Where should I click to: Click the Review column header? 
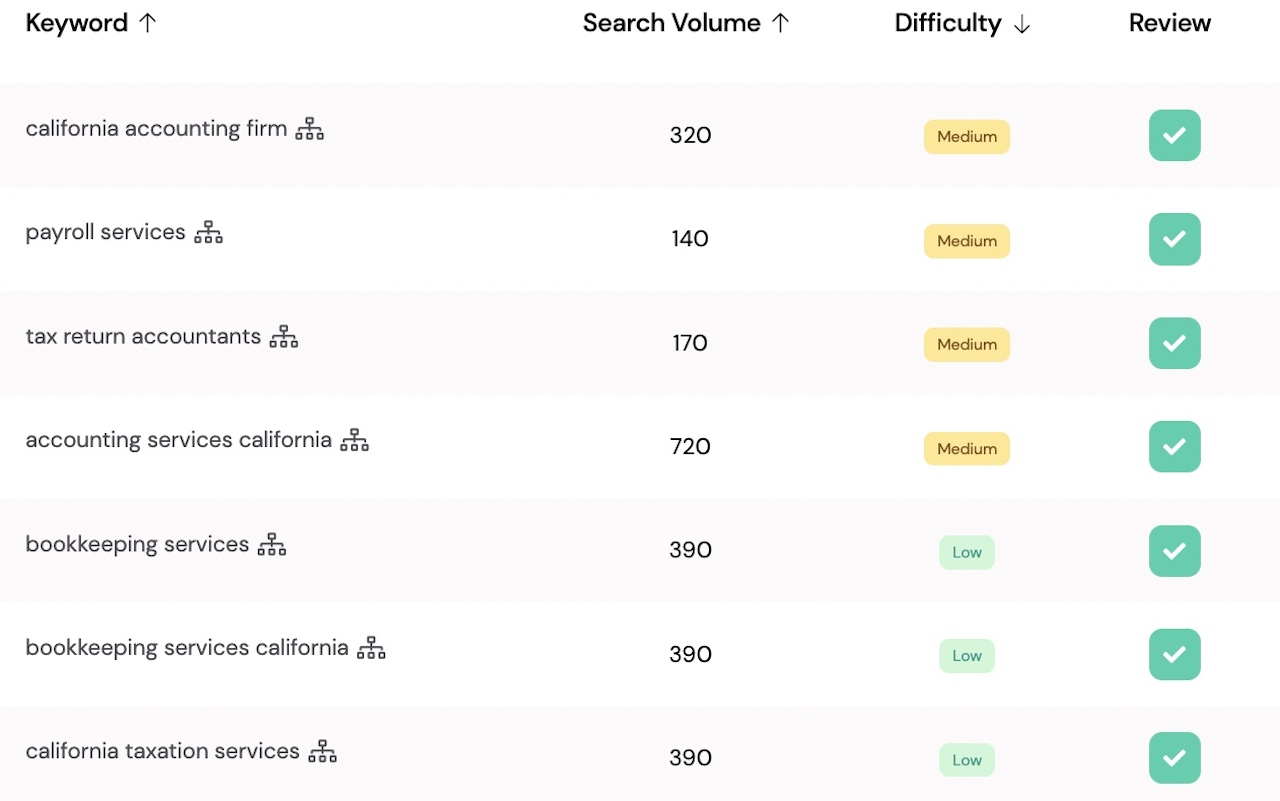(1169, 23)
